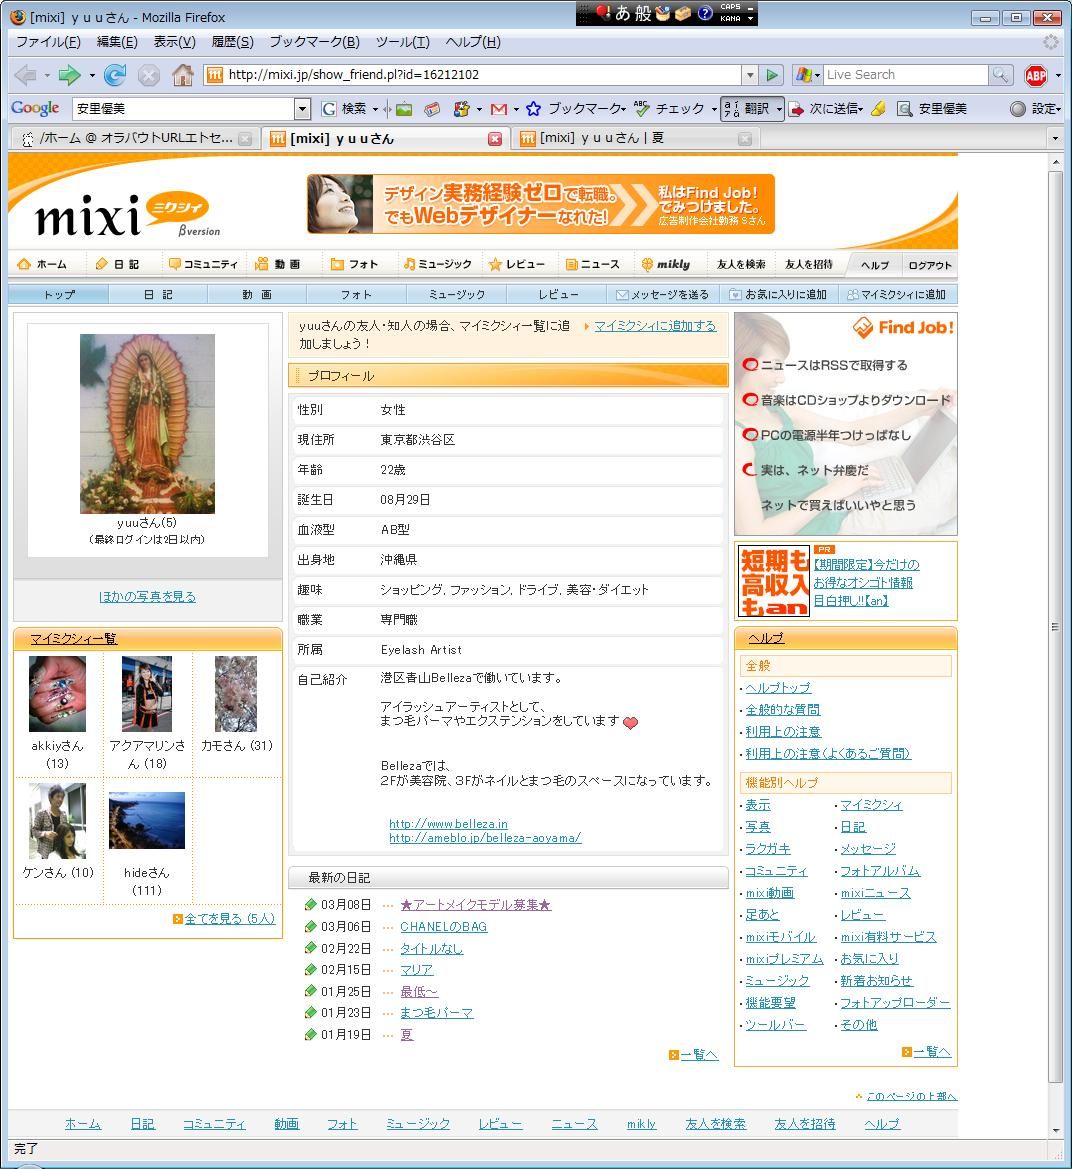Screen dimensions: 1072x1169
Task: Click the yuuさん profile photo
Action: pyautogui.click(x=147, y=423)
